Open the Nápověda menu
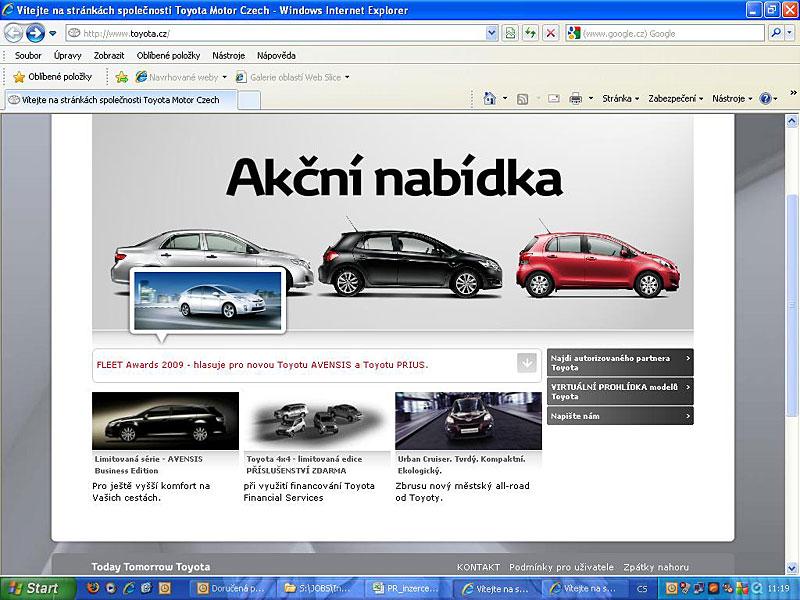This screenshot has width=800, height=600. [276, 56]
